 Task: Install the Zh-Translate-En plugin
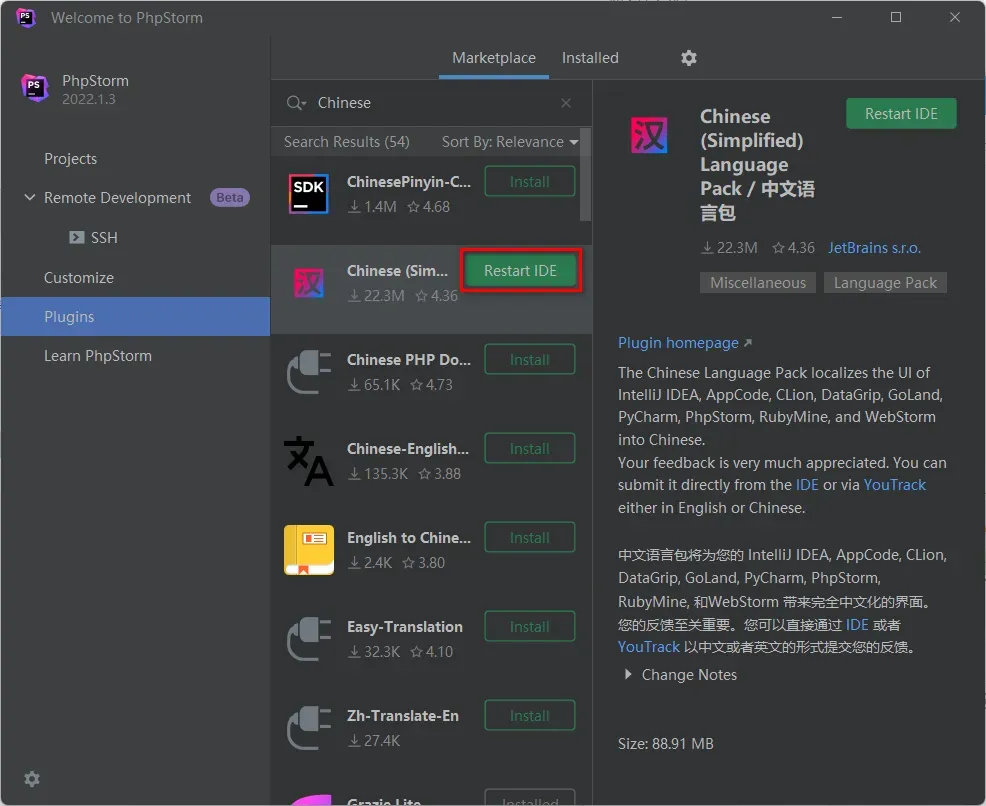pyautogui.click(x=529, y=715)
